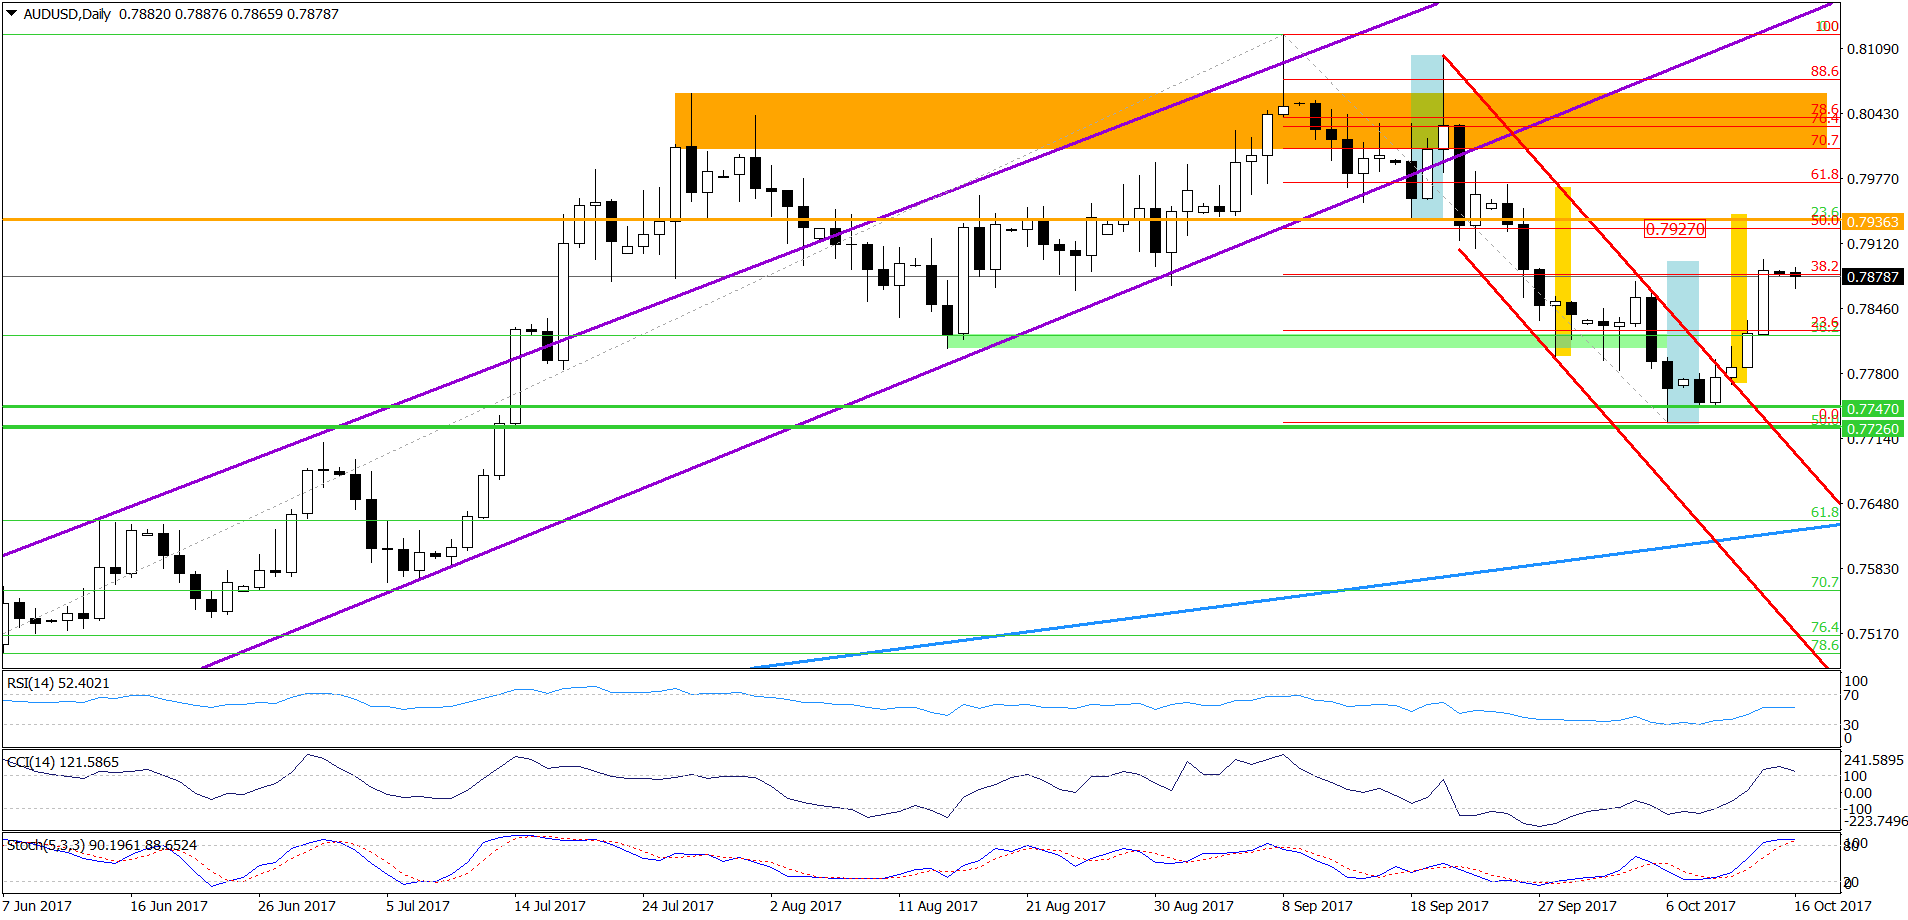This screenshot has height=920, width=1908.
Task: Select the black current price tag 0.78787
Action: [x=1871, y=277]
